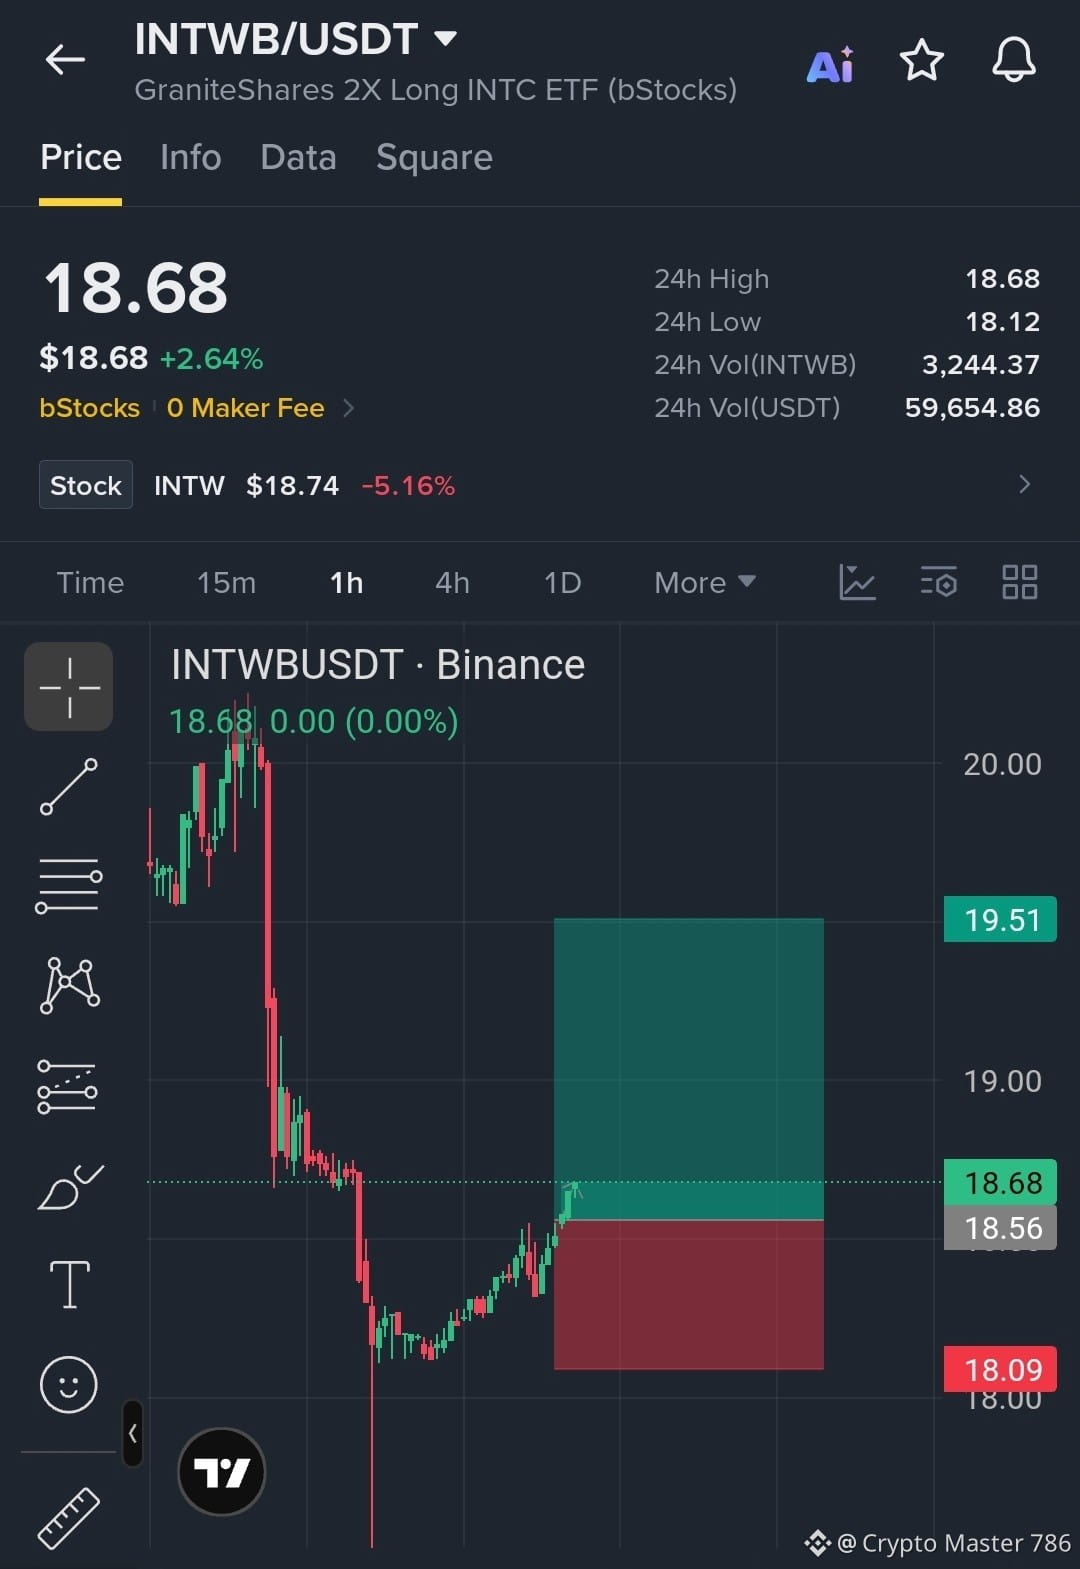Select the ruler measure tool
Screen dimensions: 1080x1569
coord(69,1519)
